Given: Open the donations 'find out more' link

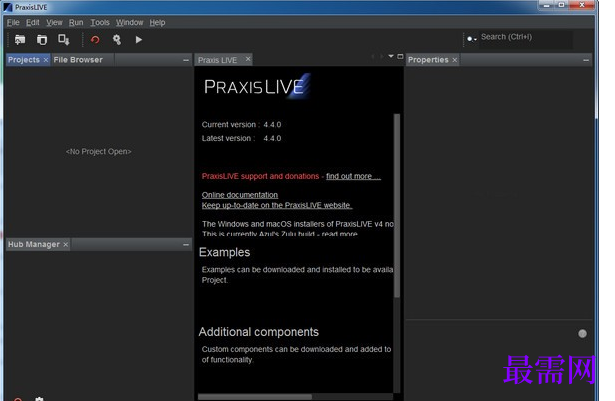Looking at the screenshot, I should (x=353, y=176).
